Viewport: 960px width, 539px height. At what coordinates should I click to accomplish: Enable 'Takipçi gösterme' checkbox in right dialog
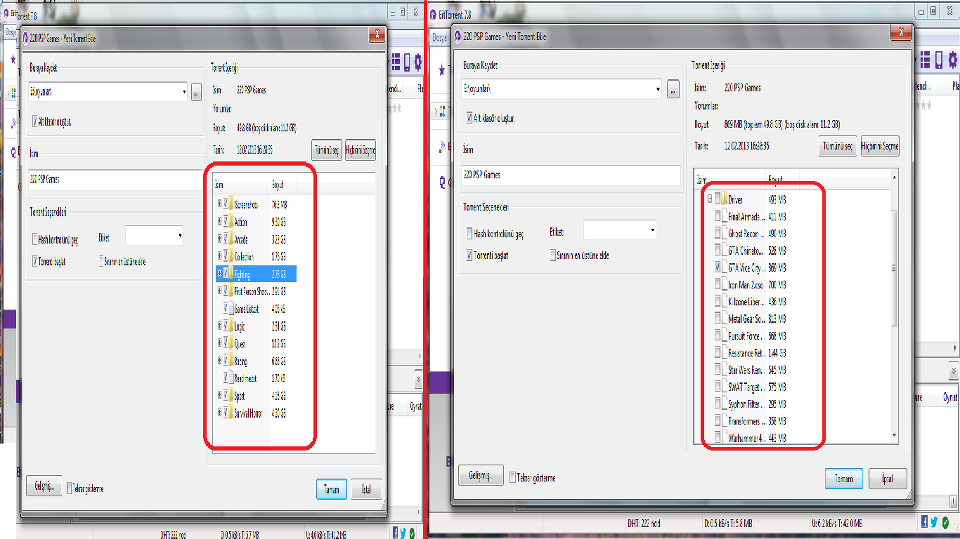pyautogui.click(x=512, y=477)
